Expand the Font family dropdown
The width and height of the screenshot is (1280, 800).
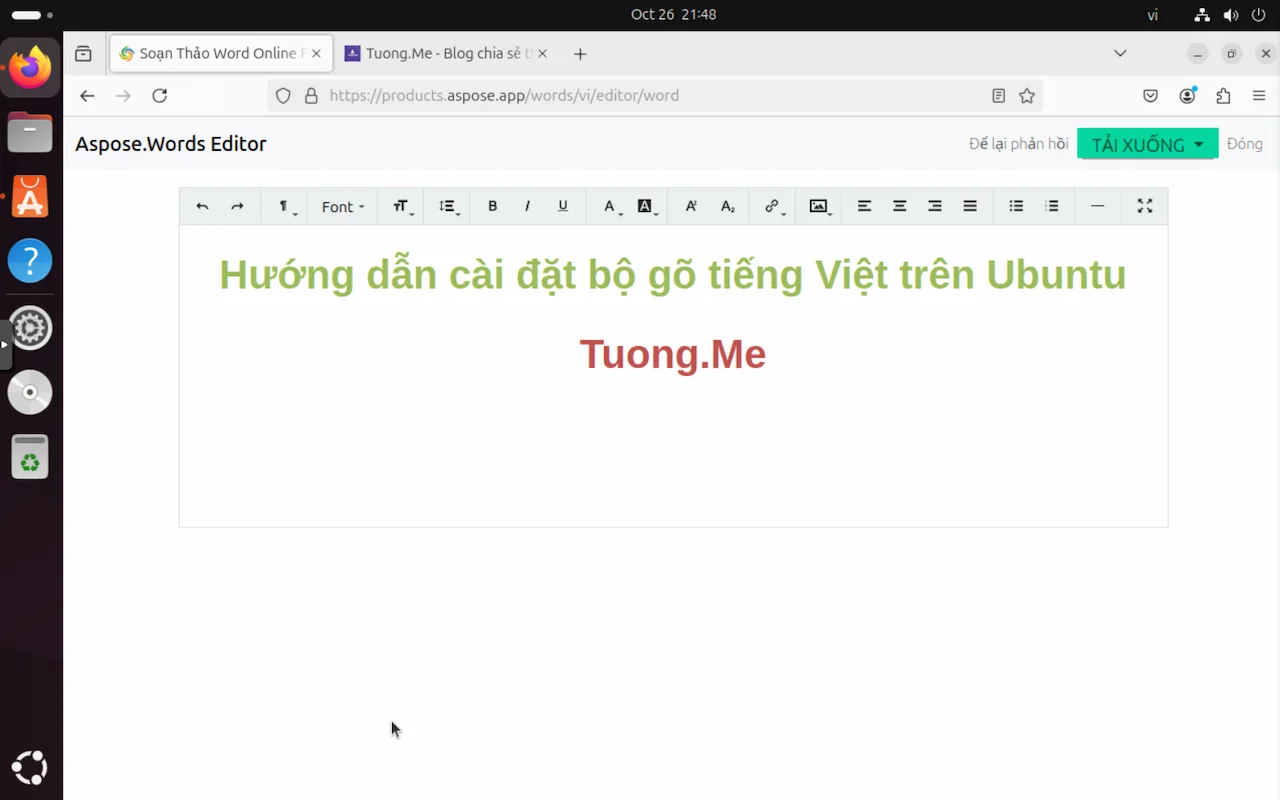click(343, 206)
